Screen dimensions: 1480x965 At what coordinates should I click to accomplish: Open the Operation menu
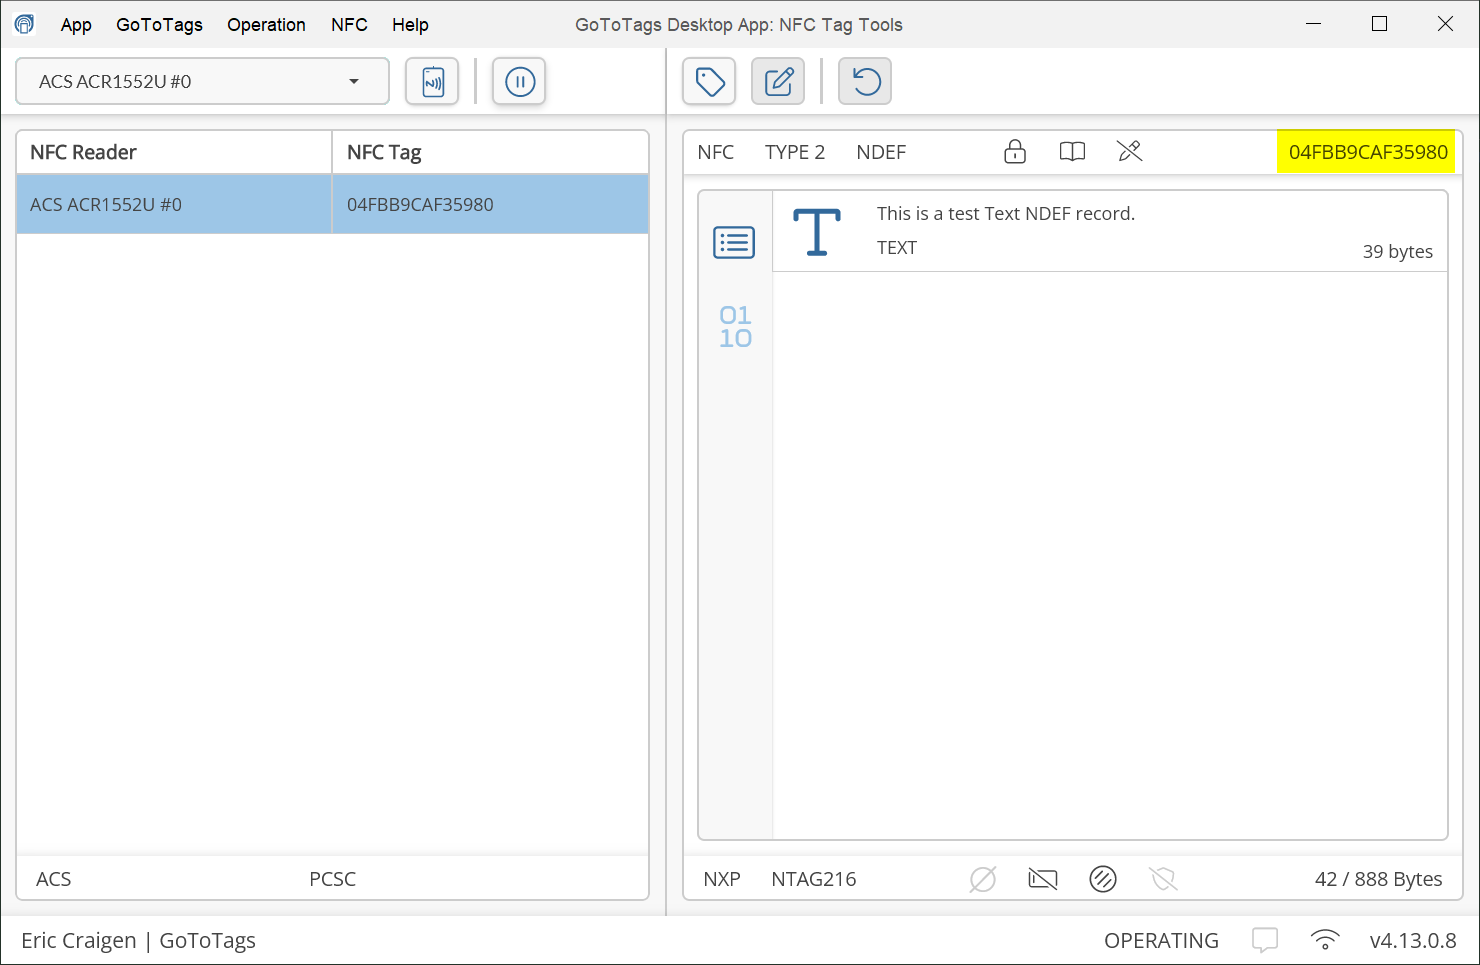266,25
